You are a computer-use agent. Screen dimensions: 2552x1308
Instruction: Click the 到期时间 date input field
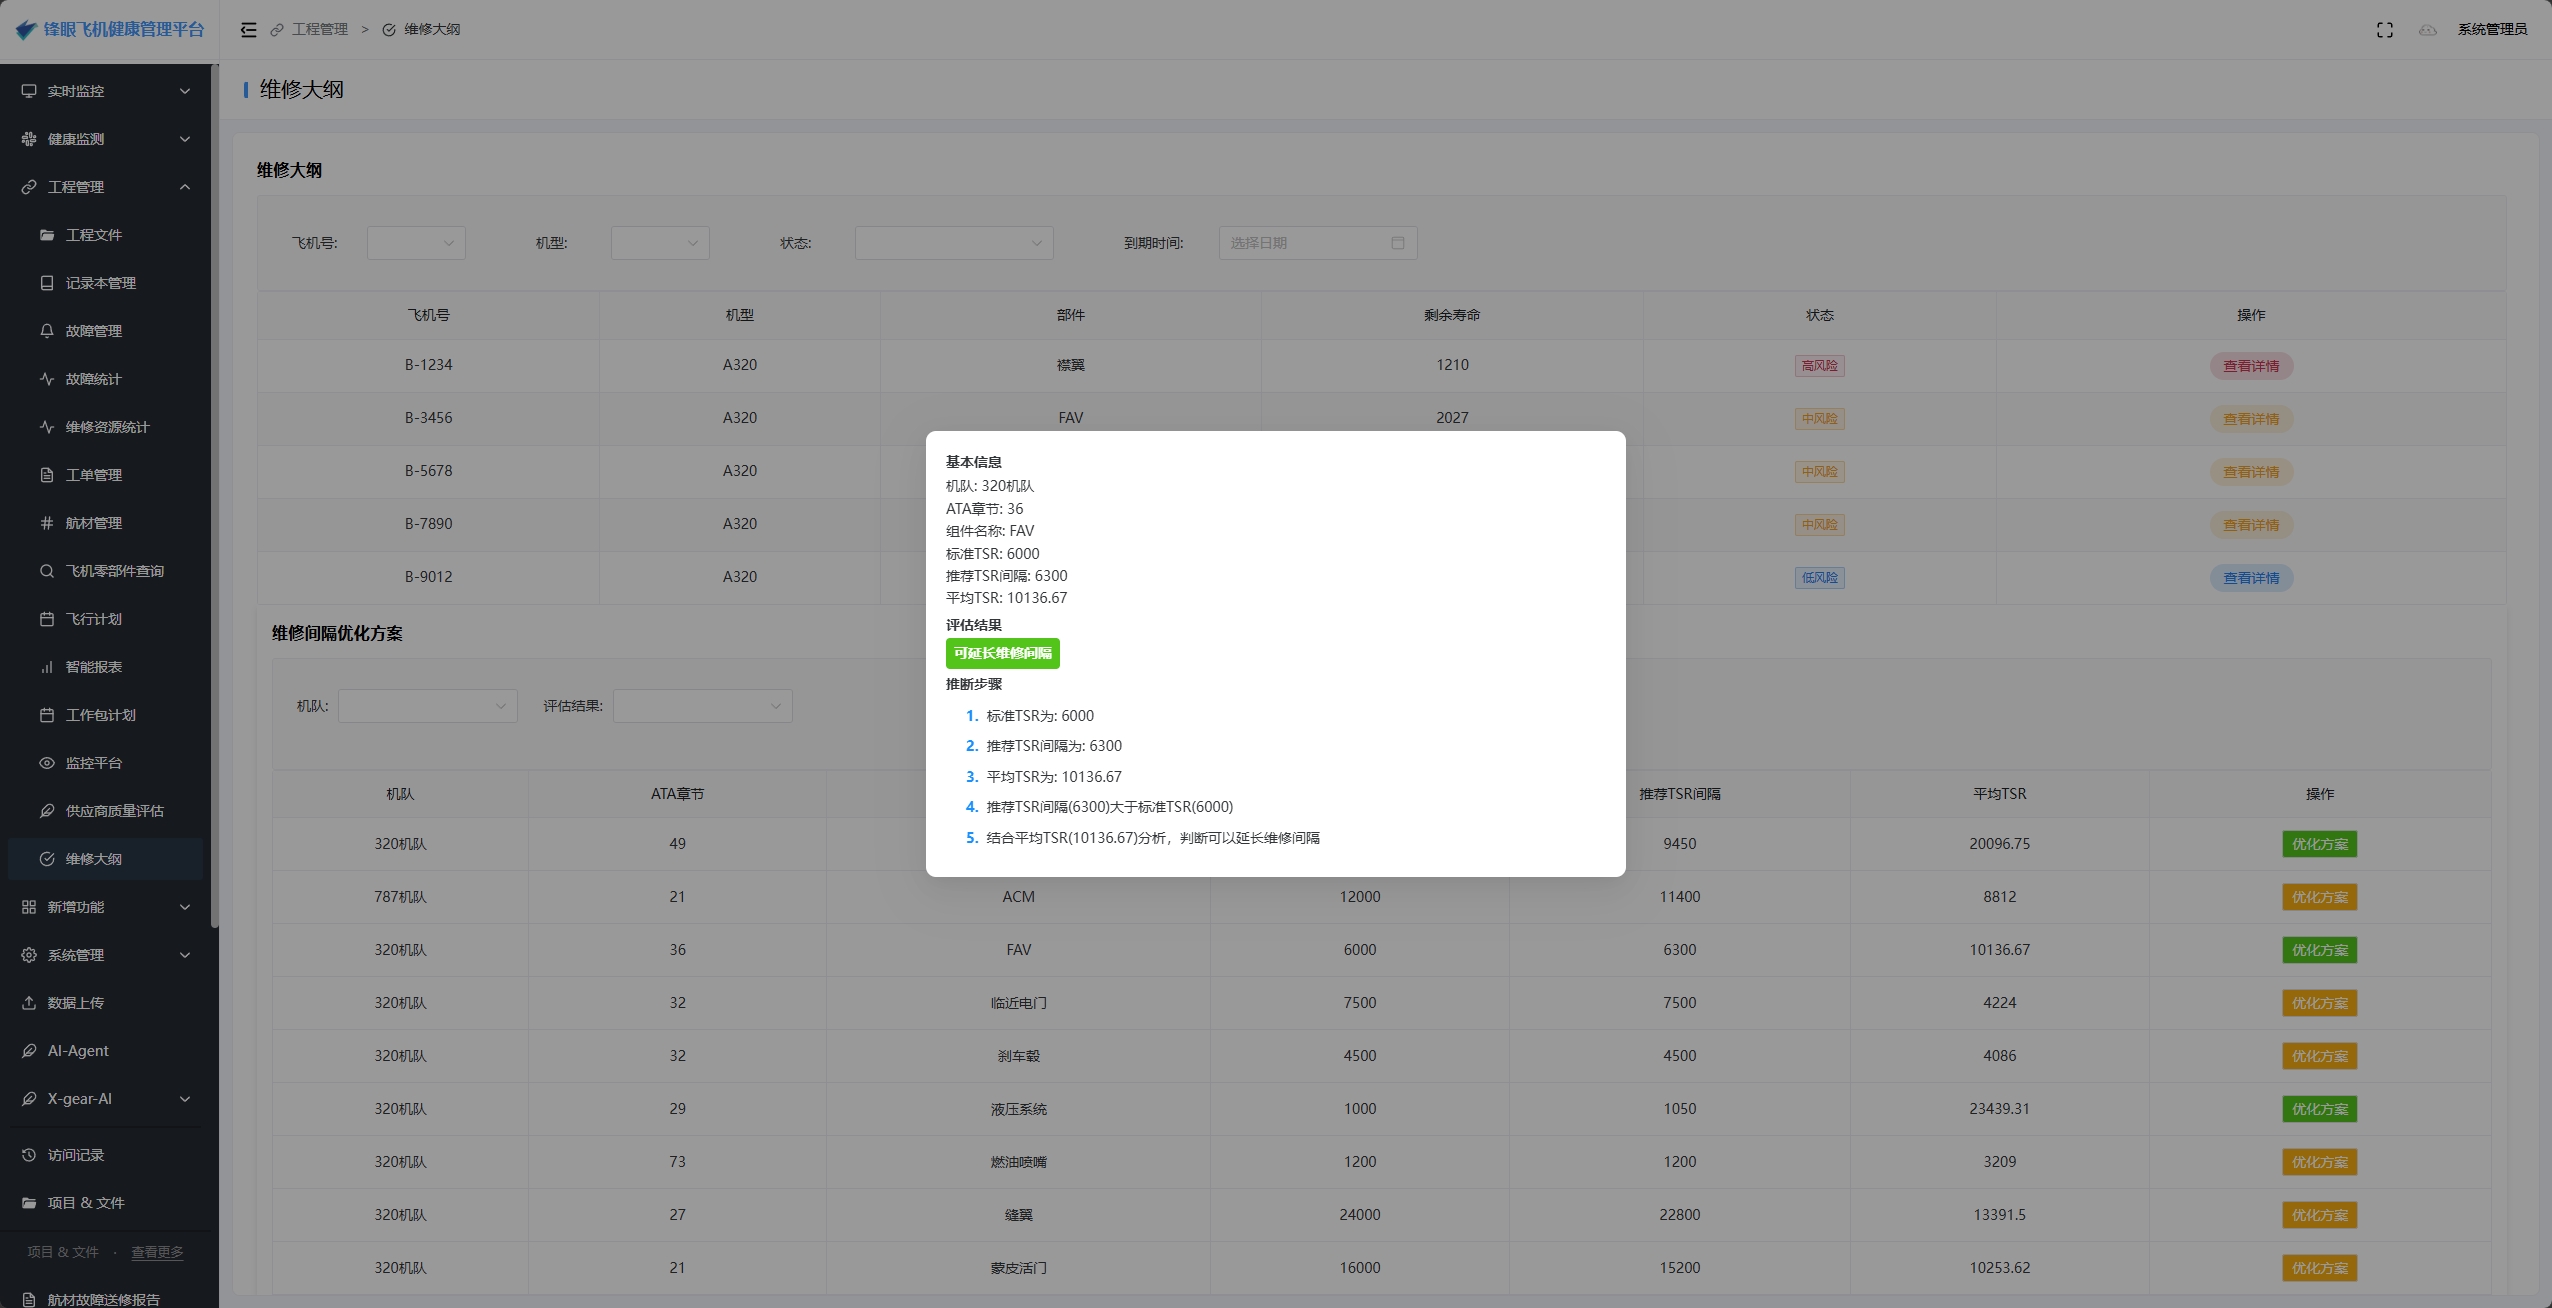pos(1317,243)
